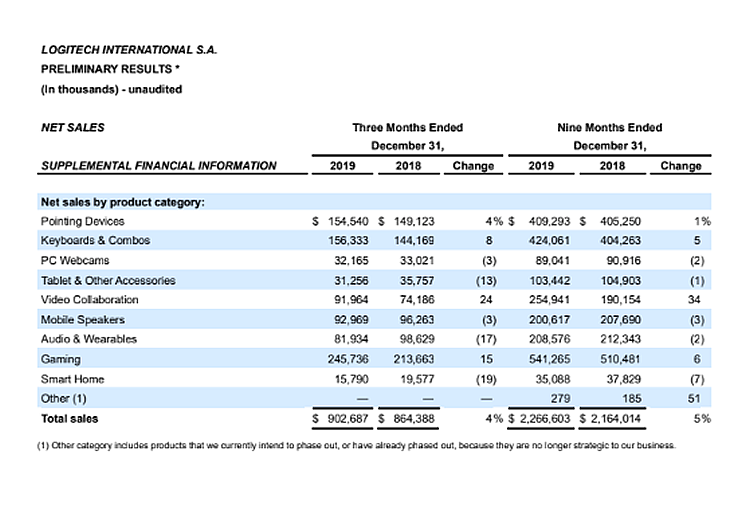
Task: Select the 'PC Webcams' row label
Action: click(75, 261)
